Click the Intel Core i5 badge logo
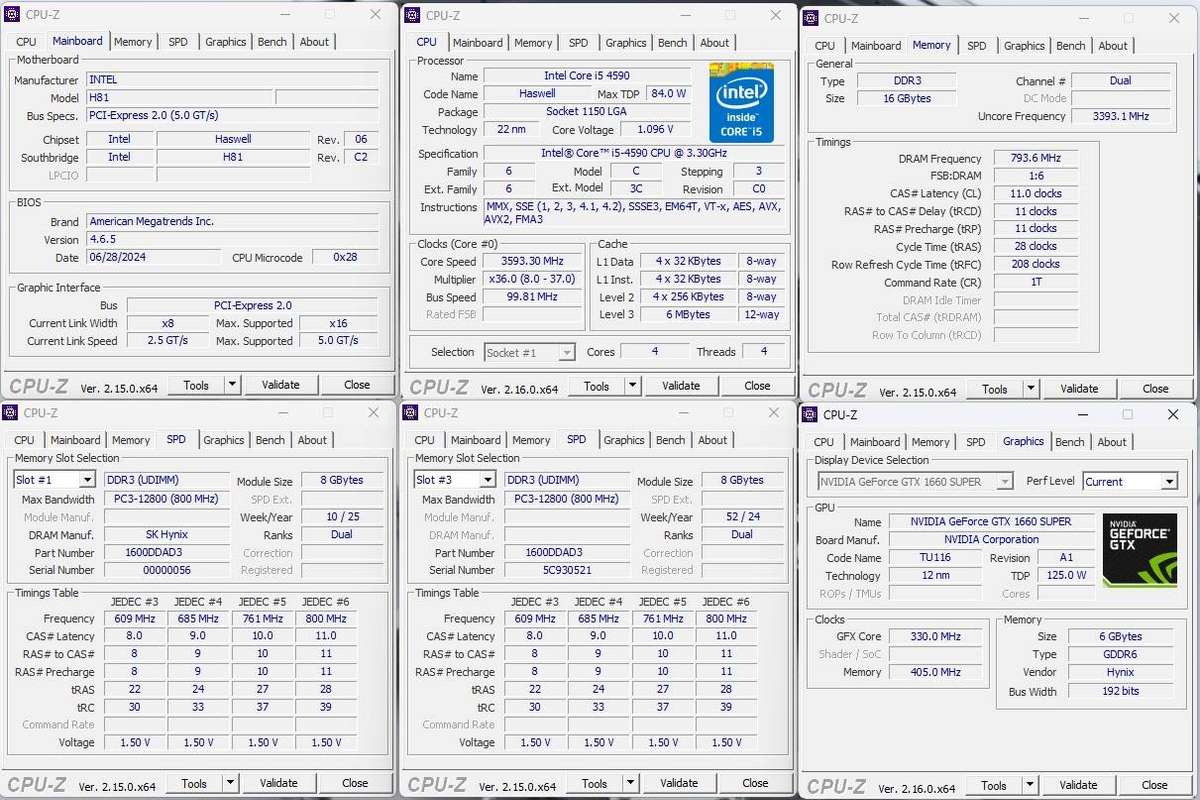1200x800 pixels. pos(742,102)
